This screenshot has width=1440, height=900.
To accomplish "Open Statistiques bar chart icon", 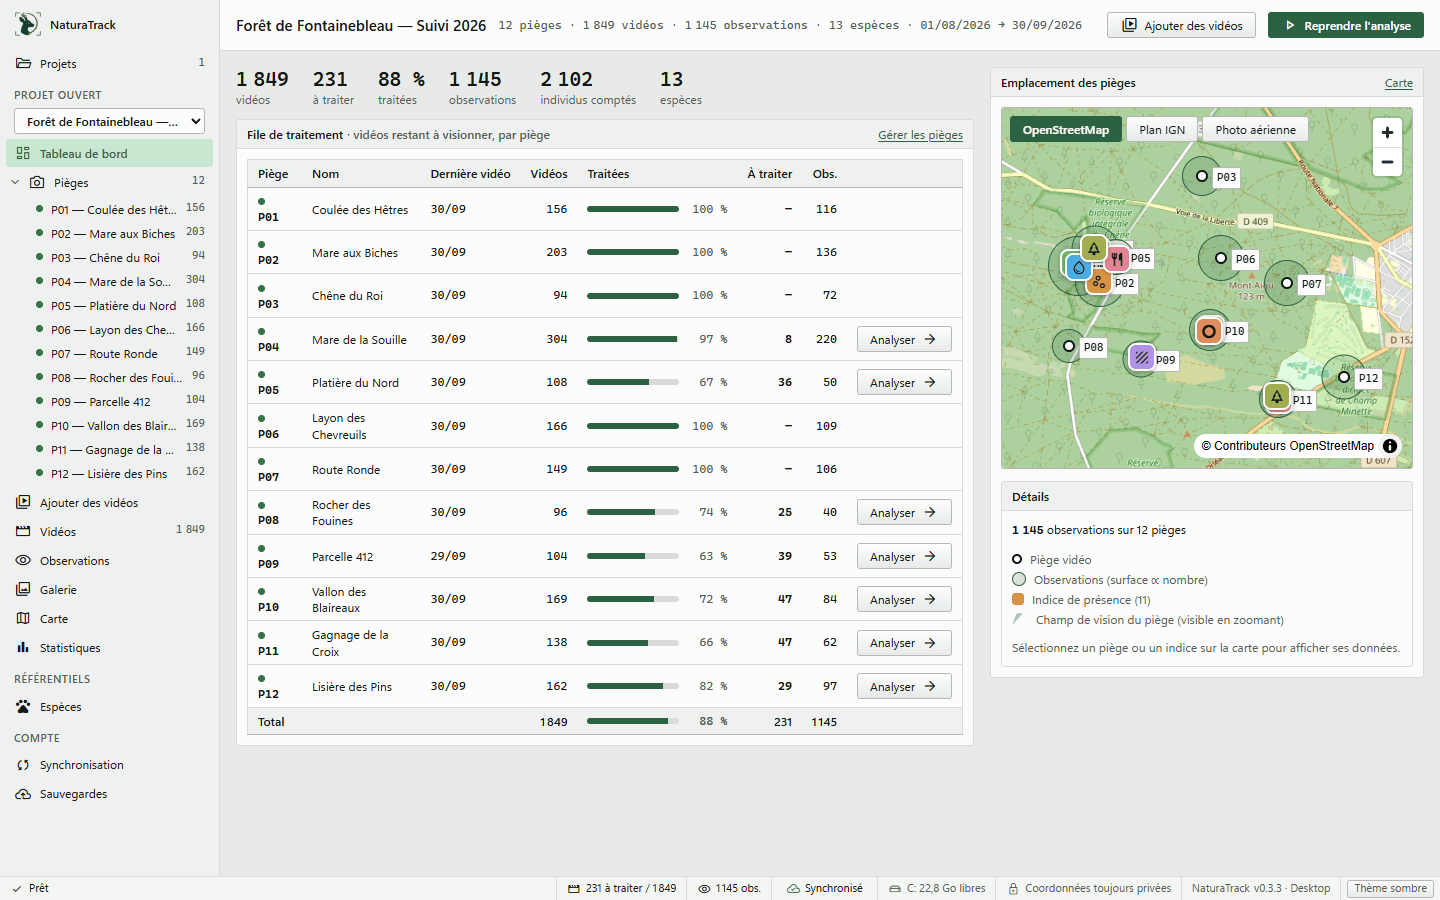I will pyautogui.click(x=23, y=648).
